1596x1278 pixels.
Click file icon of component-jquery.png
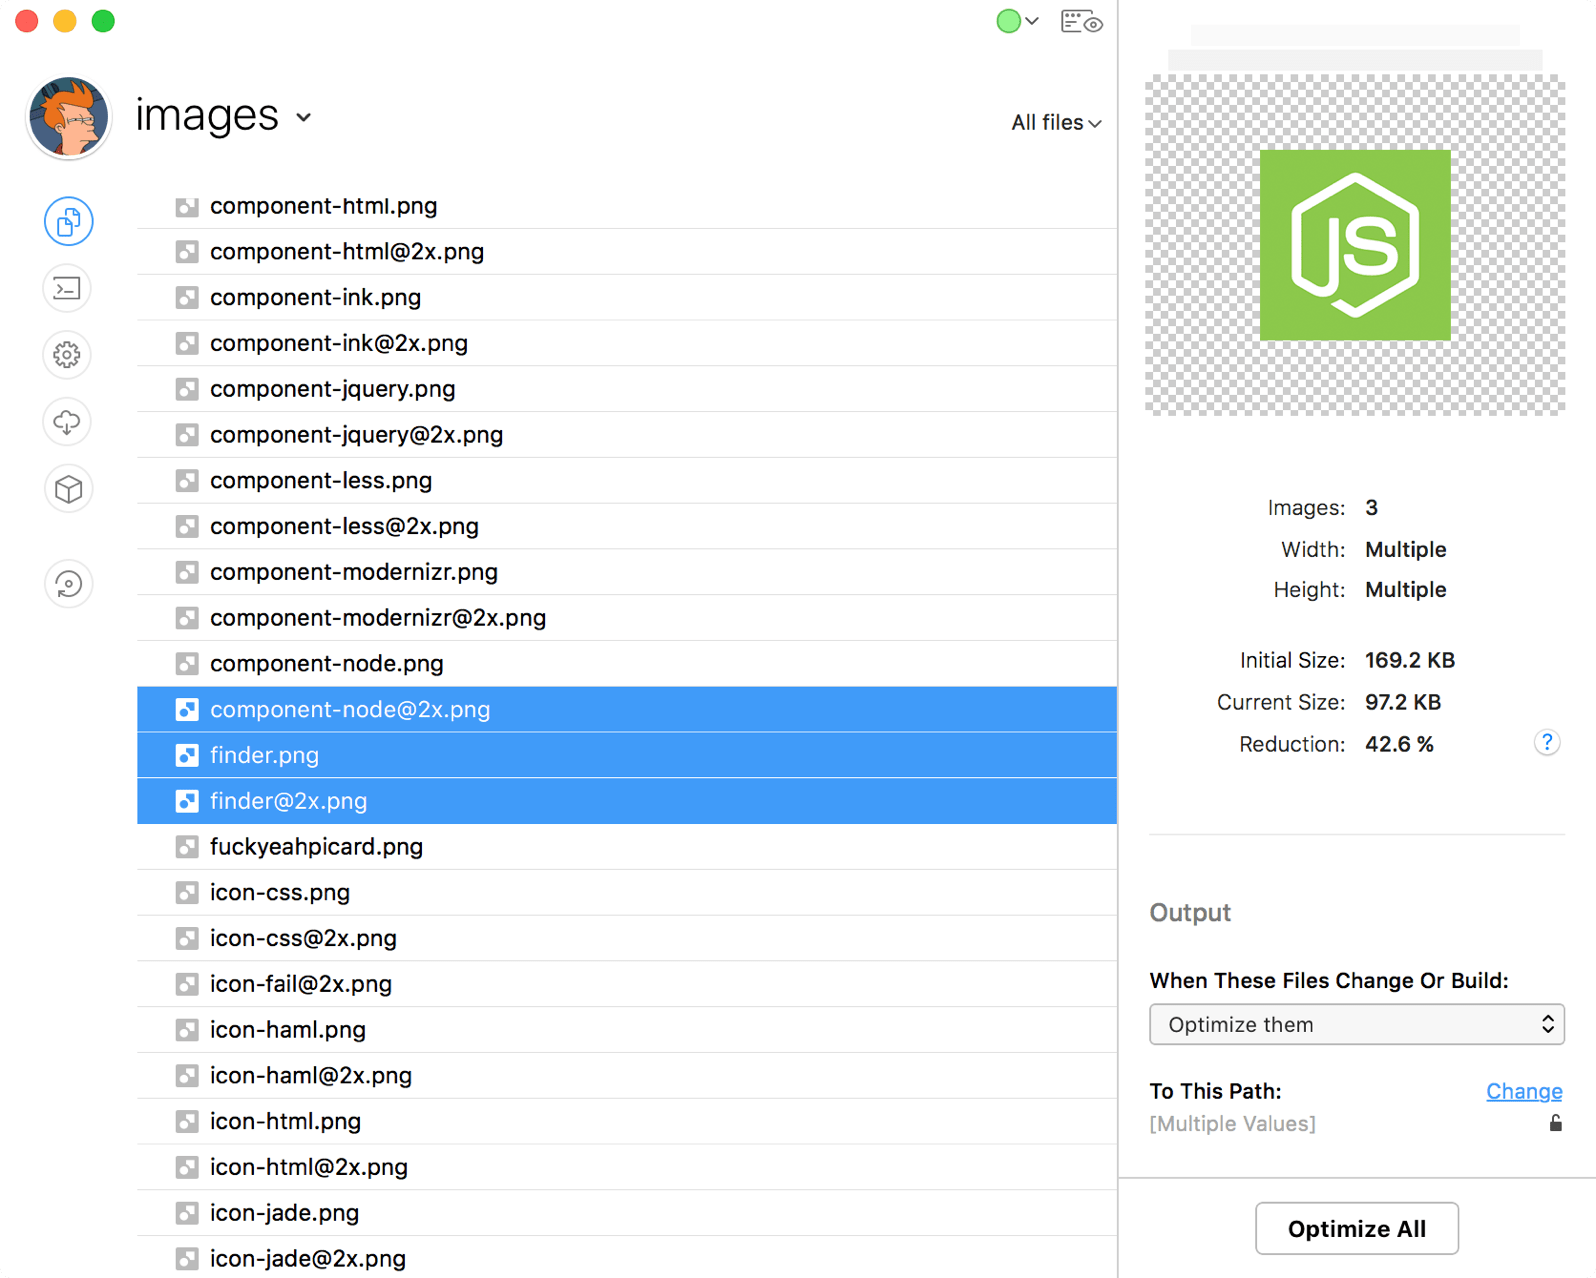pyautogui.click(x=187, y=390)
